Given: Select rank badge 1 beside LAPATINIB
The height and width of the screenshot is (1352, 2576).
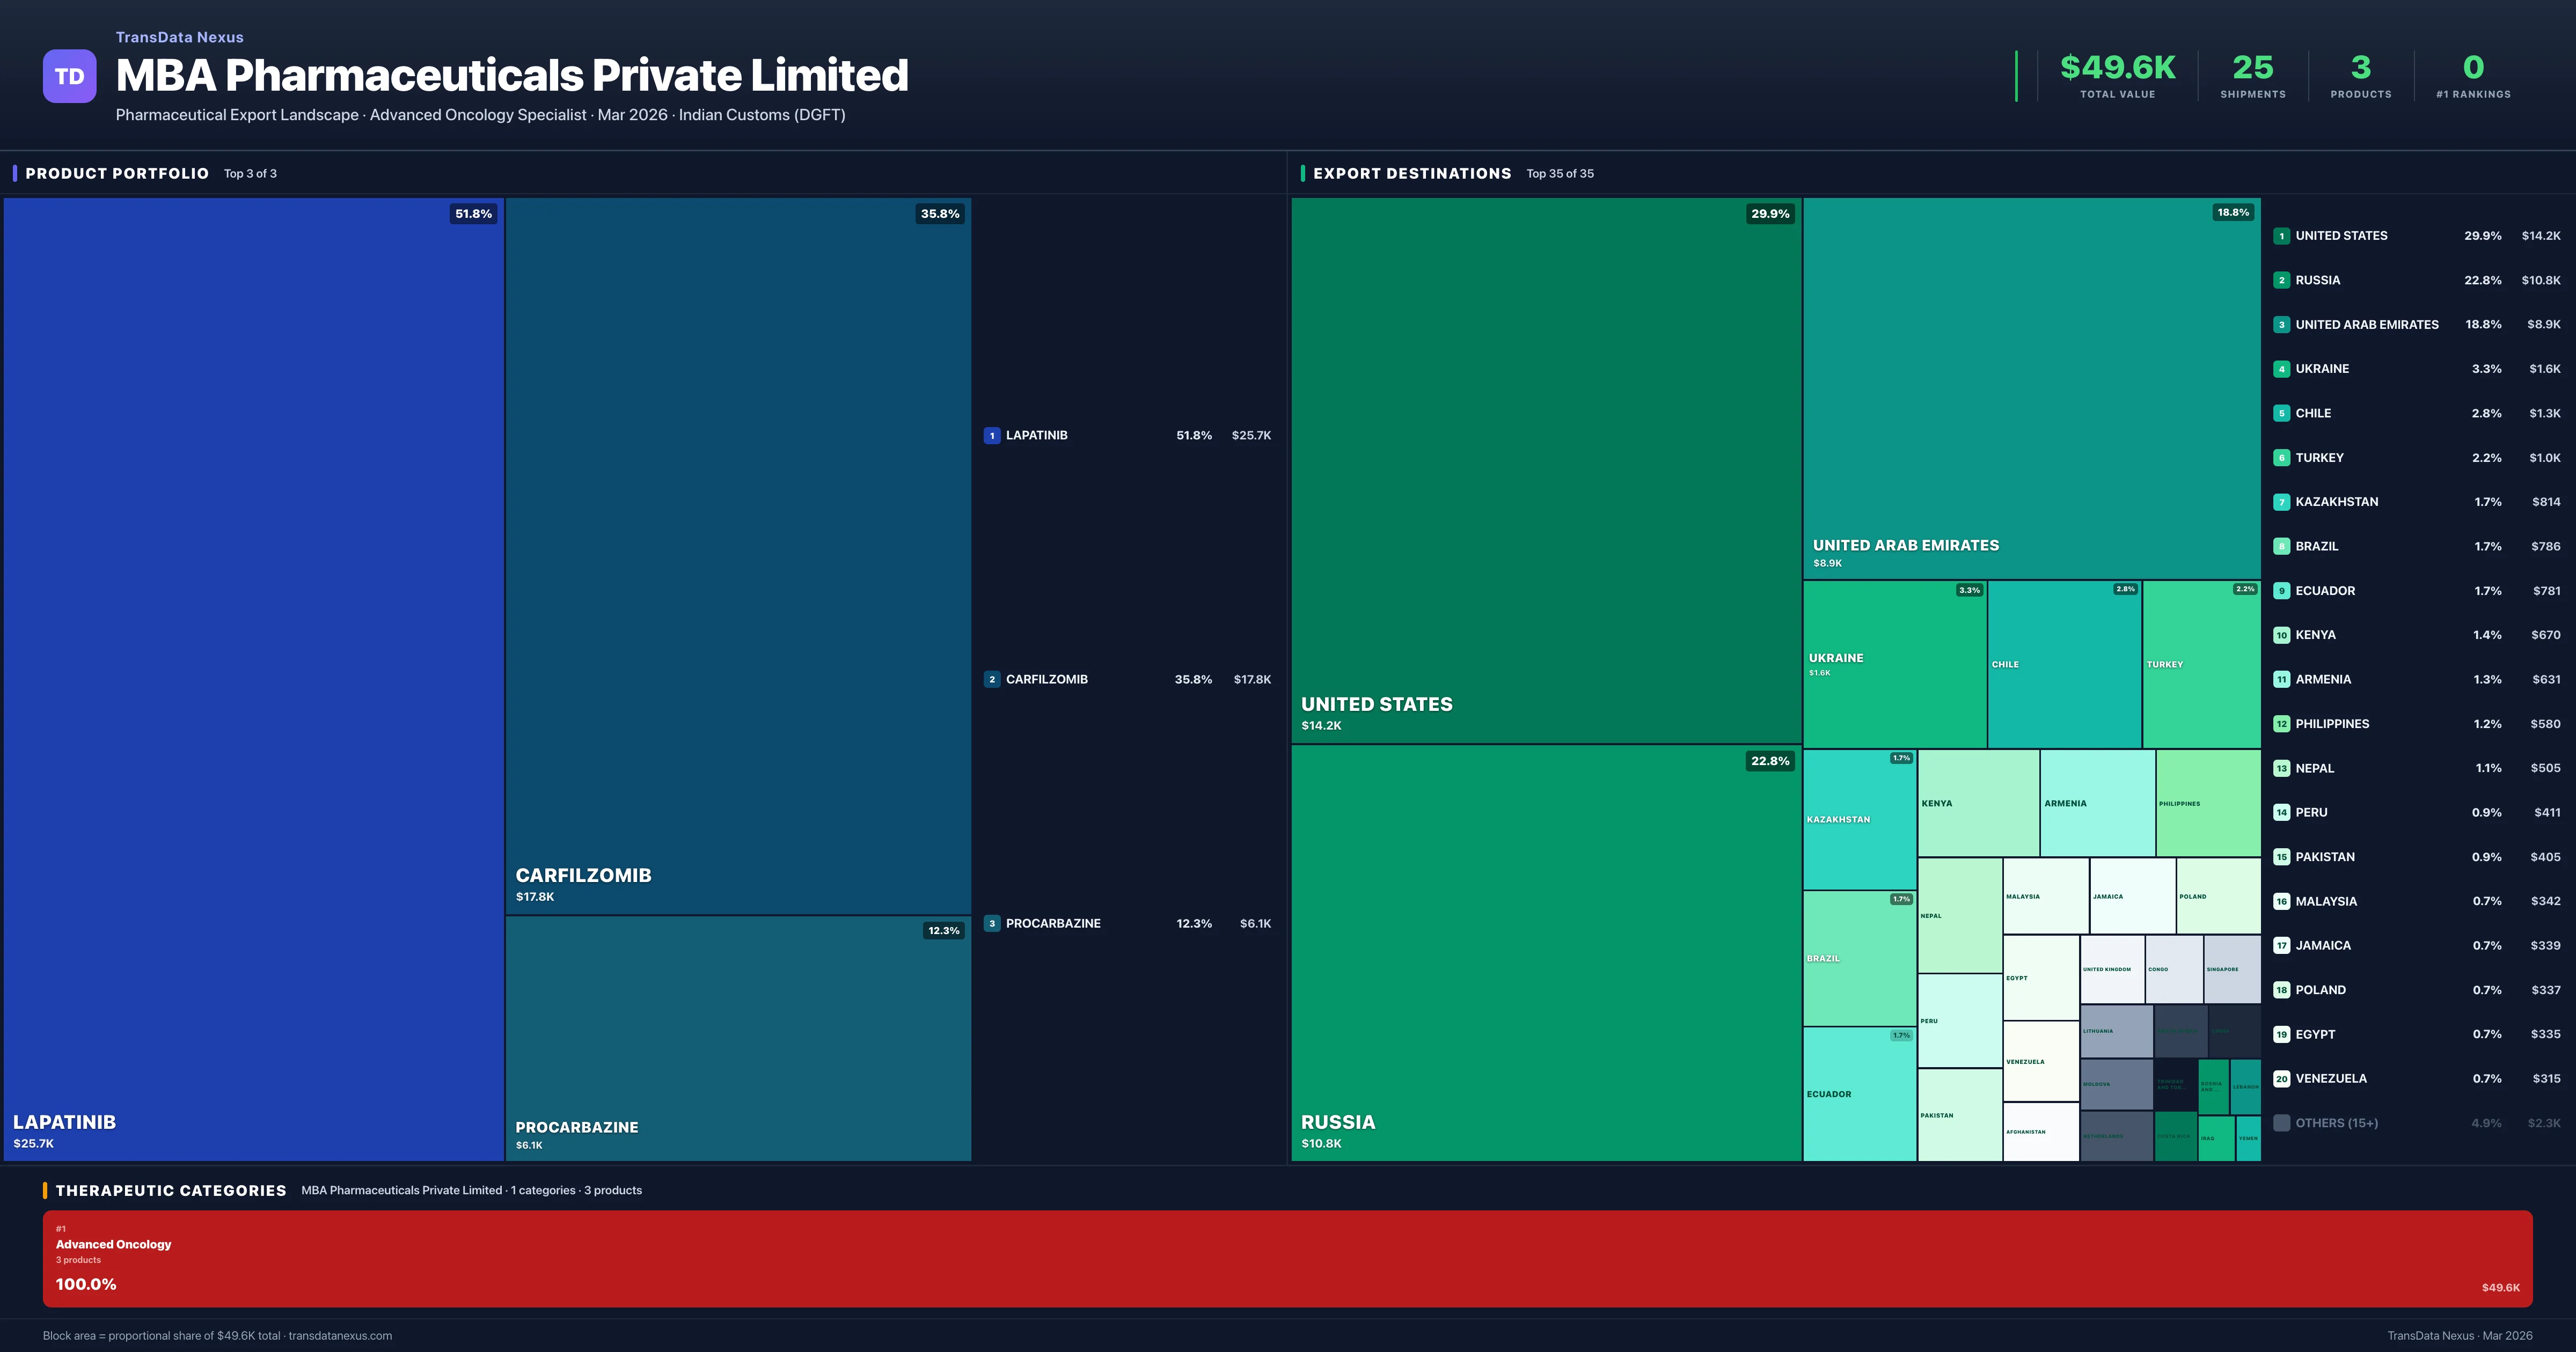Looking at the screenshot, I should pos(991,435).
